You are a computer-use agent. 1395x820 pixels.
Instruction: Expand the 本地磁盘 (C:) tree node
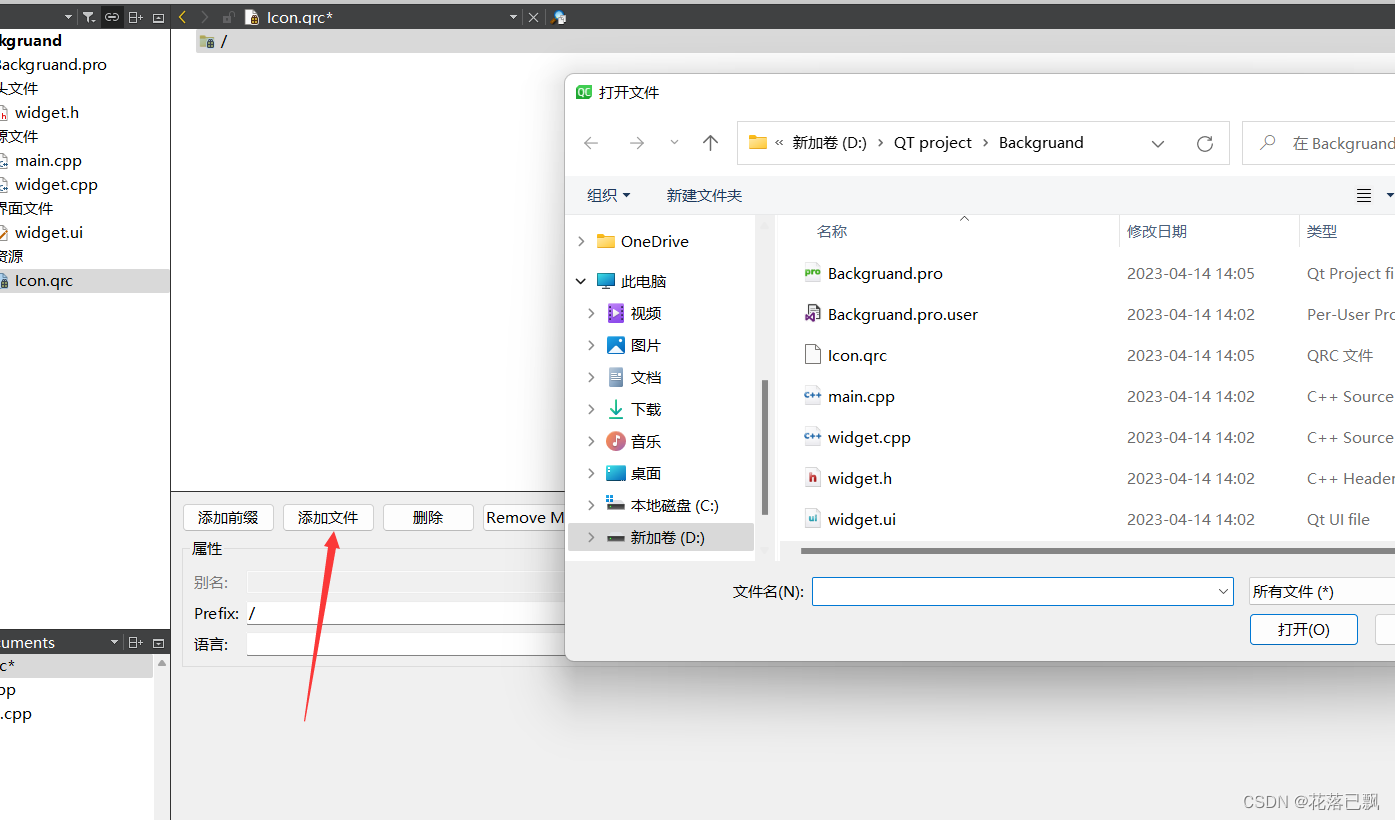pos(591,505)
